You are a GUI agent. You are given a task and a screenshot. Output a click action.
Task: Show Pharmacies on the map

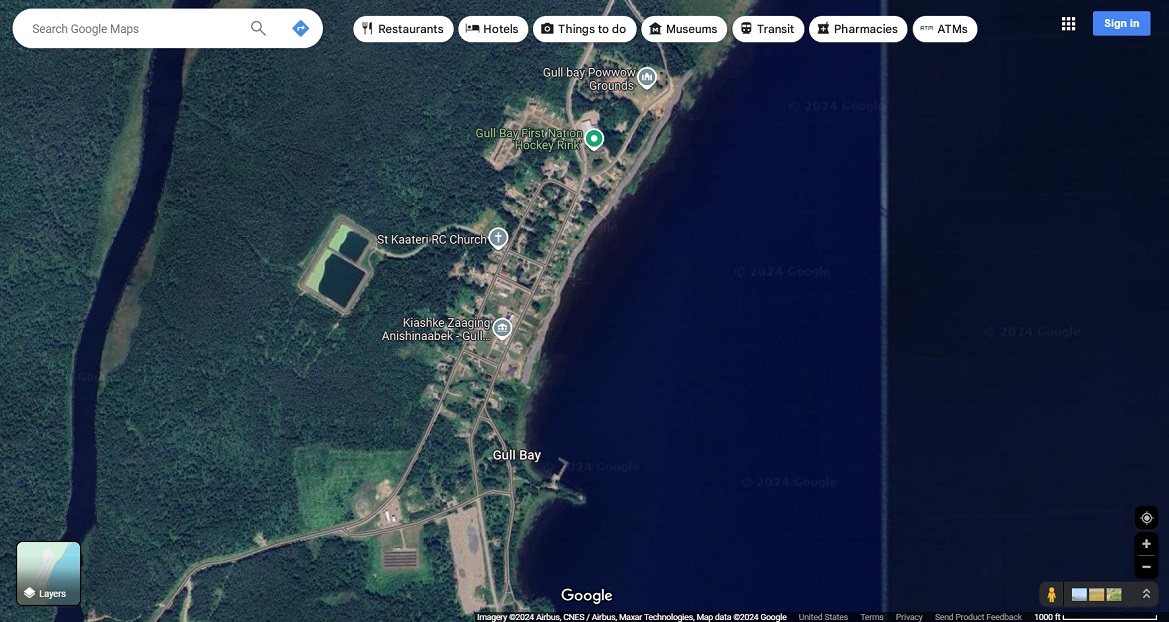tap(857, 29)
